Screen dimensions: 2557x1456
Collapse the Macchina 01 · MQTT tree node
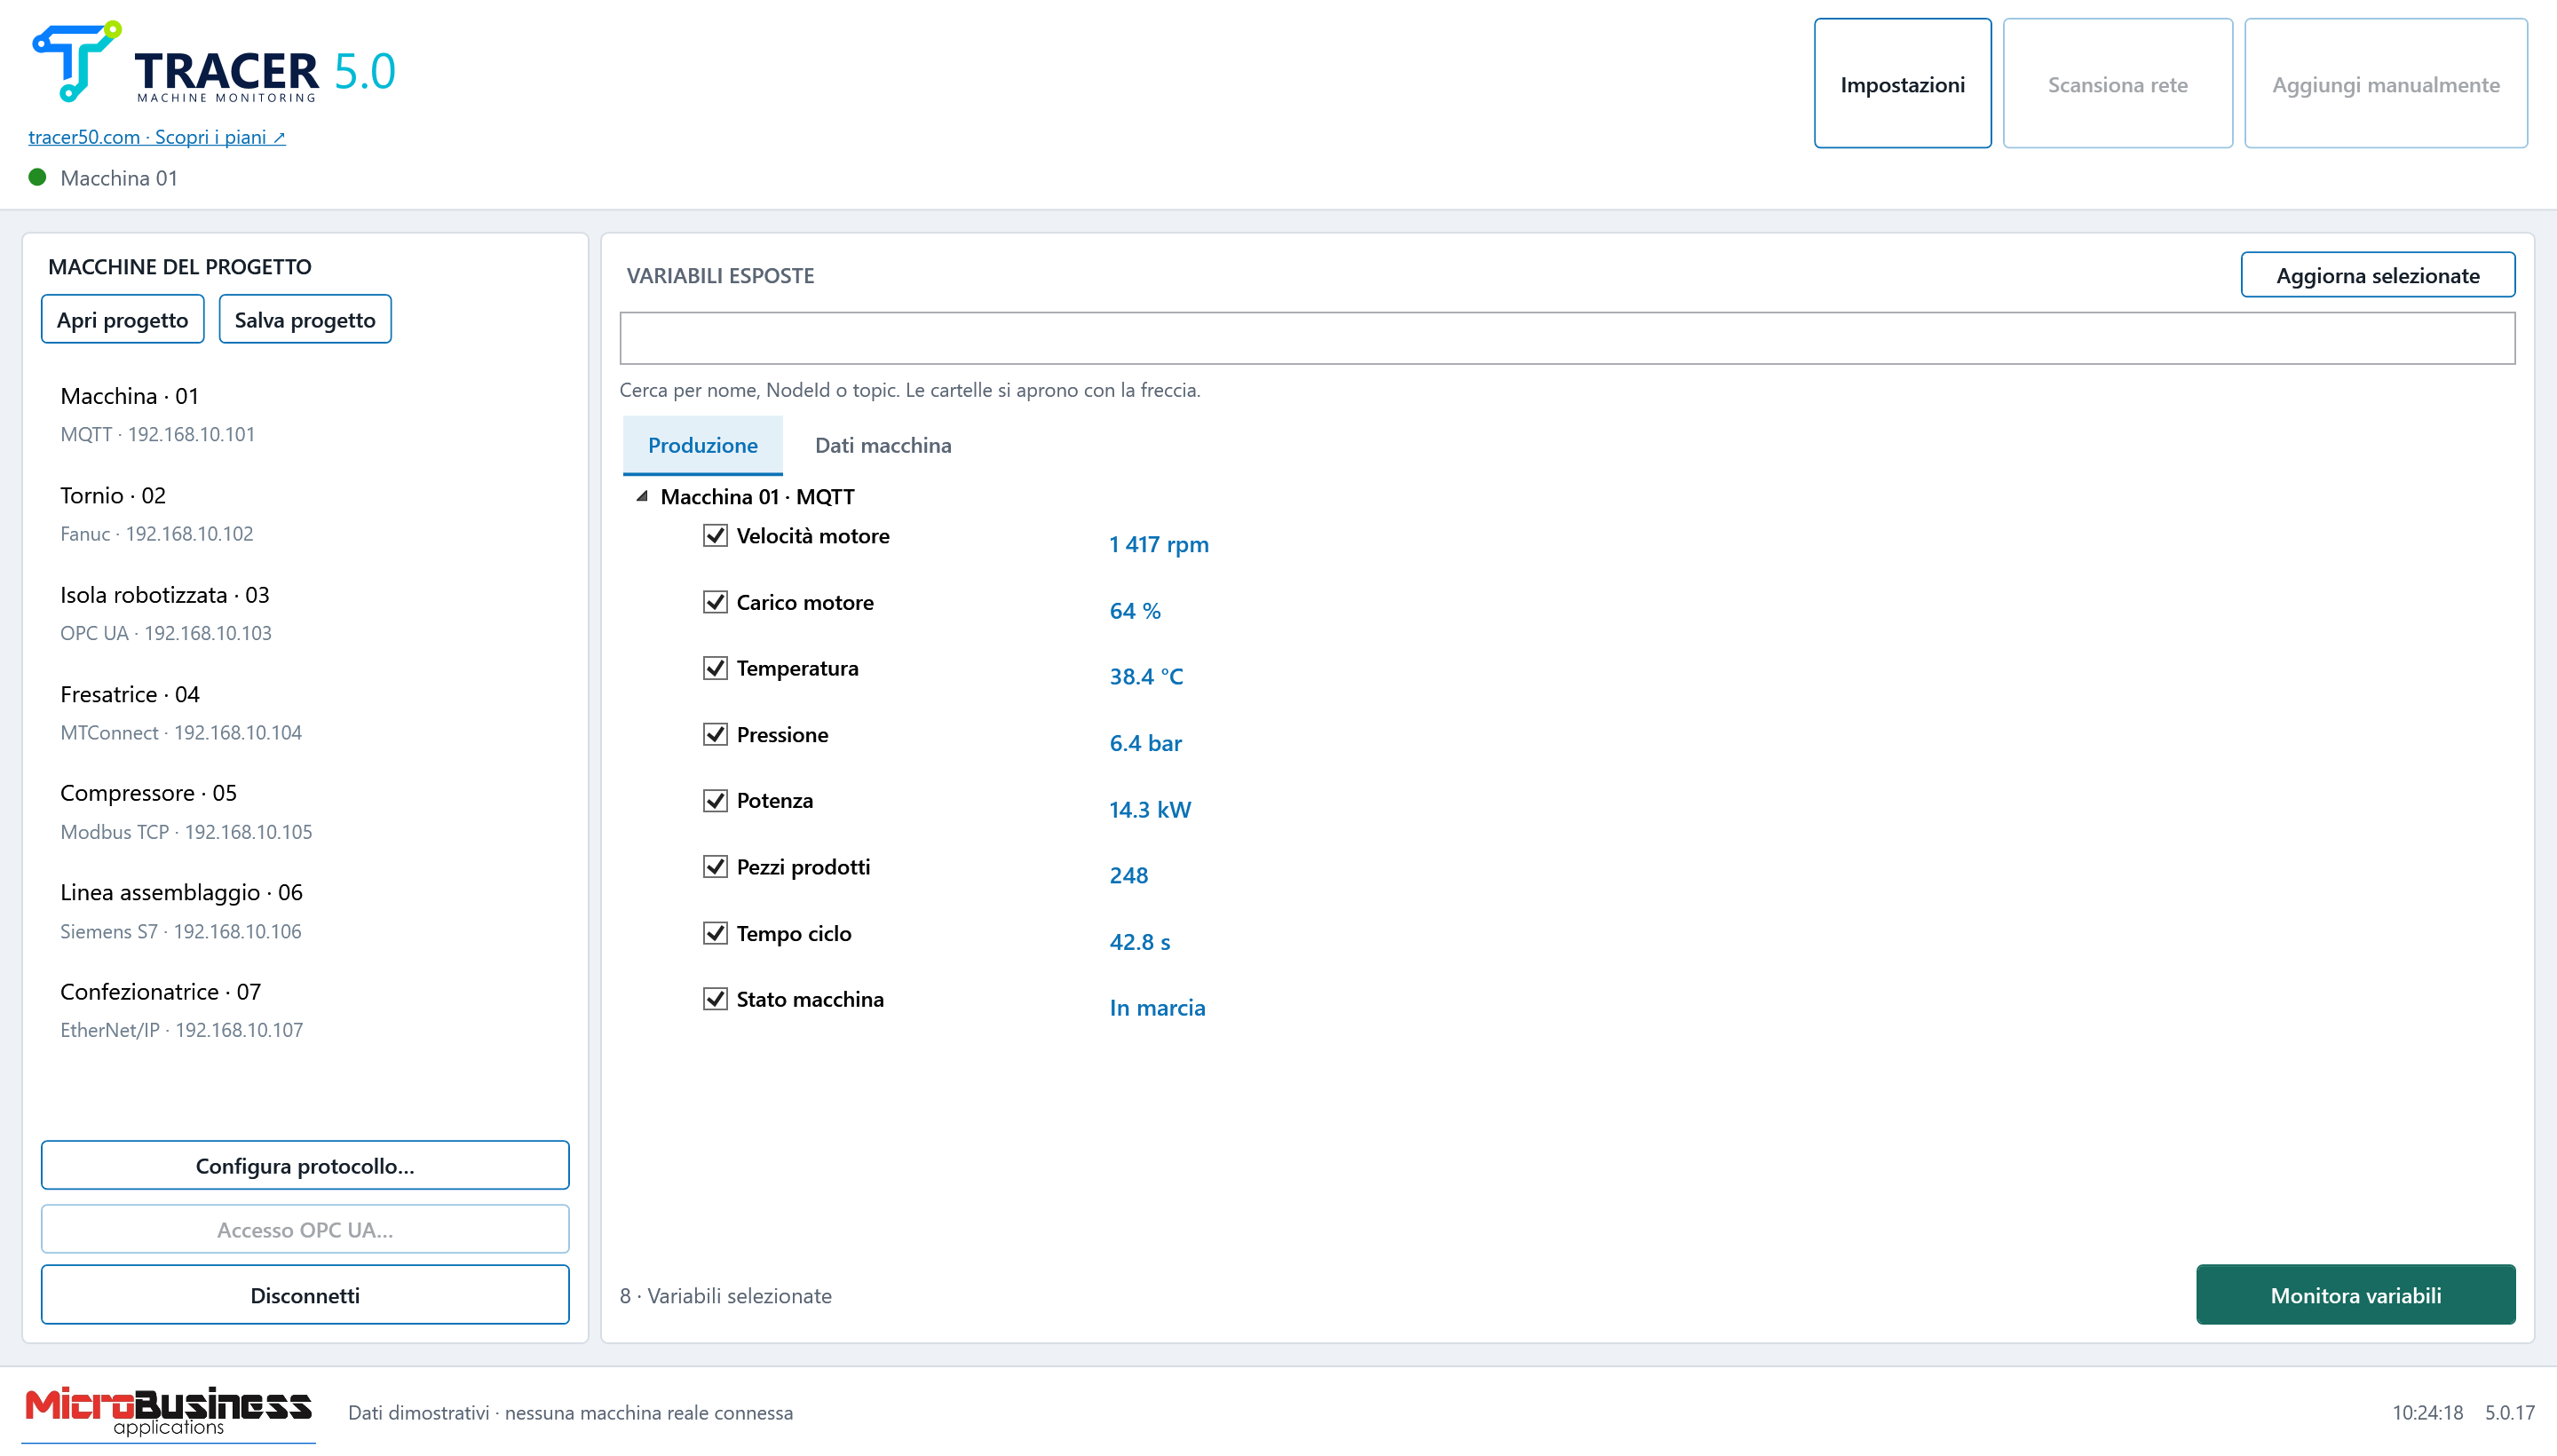point(642,497)
